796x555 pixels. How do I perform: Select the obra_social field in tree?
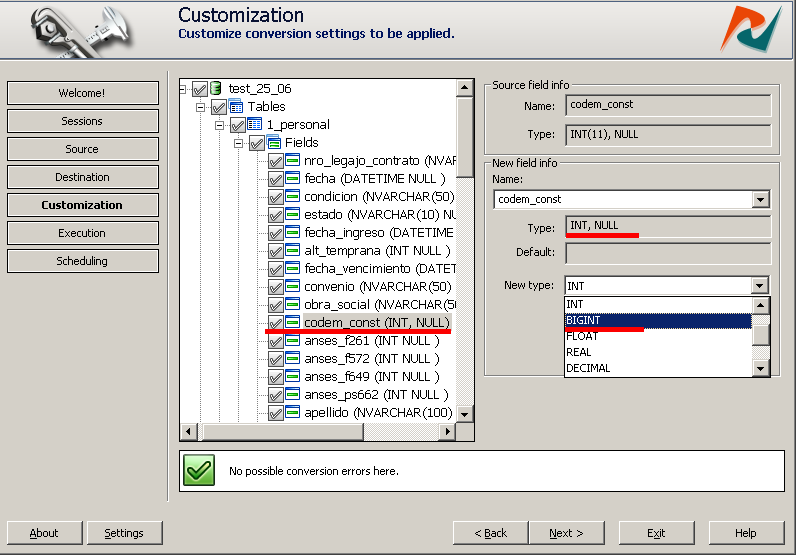[x=380, y=305]
